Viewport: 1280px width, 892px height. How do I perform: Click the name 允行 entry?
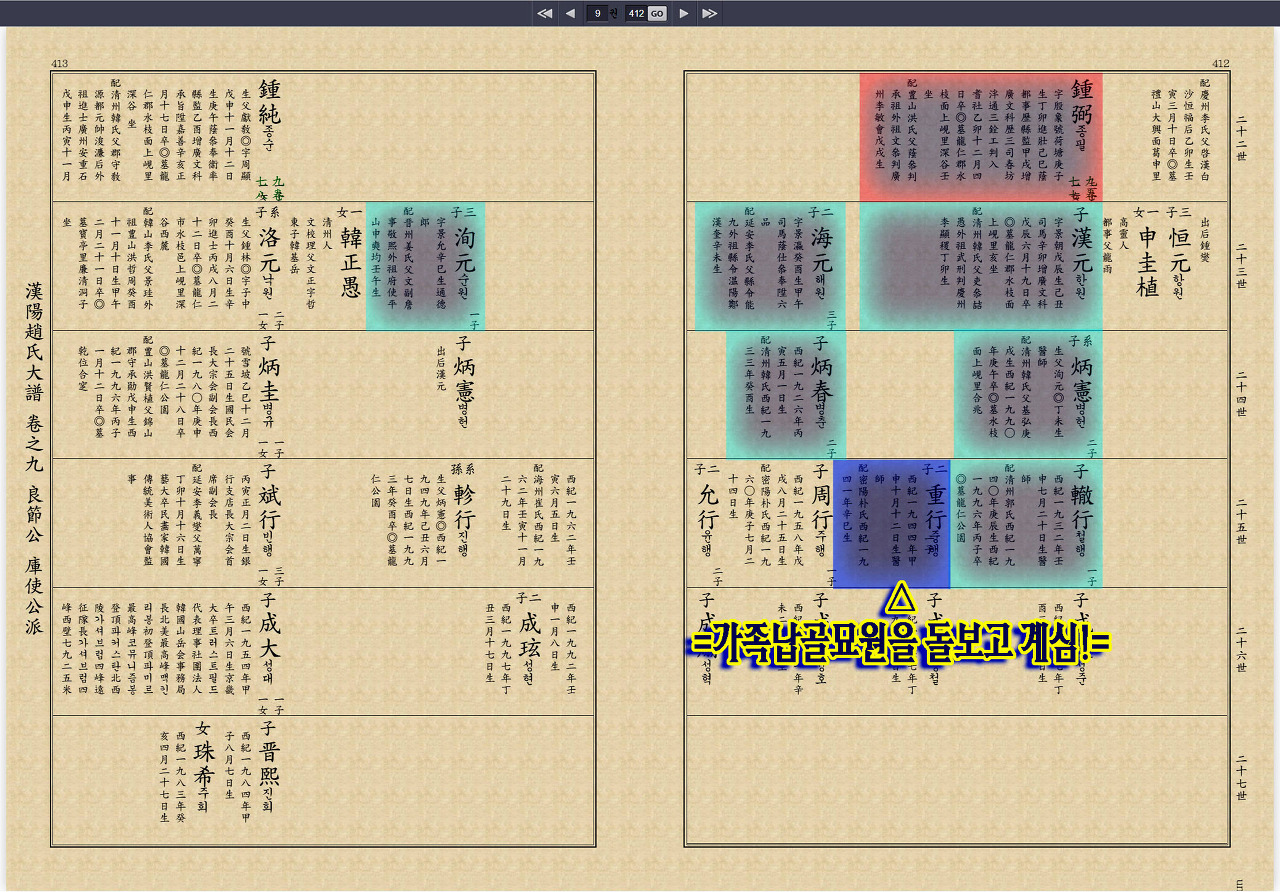[708, 508]
